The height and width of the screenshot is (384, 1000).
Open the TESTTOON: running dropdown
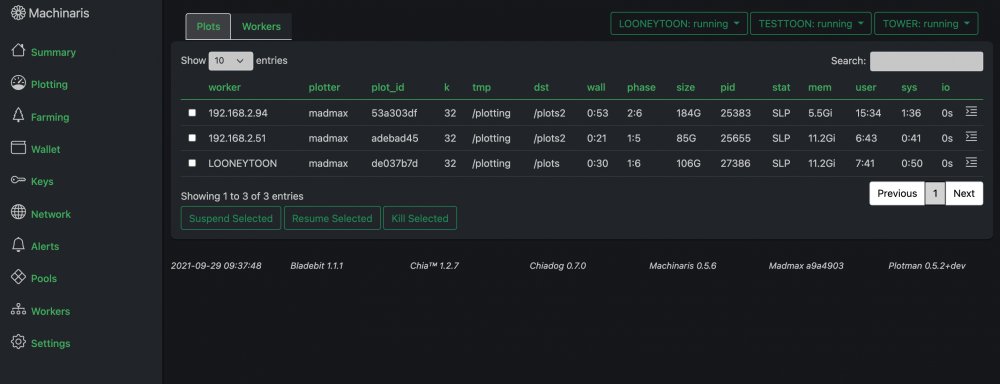(x=811, y=24)
